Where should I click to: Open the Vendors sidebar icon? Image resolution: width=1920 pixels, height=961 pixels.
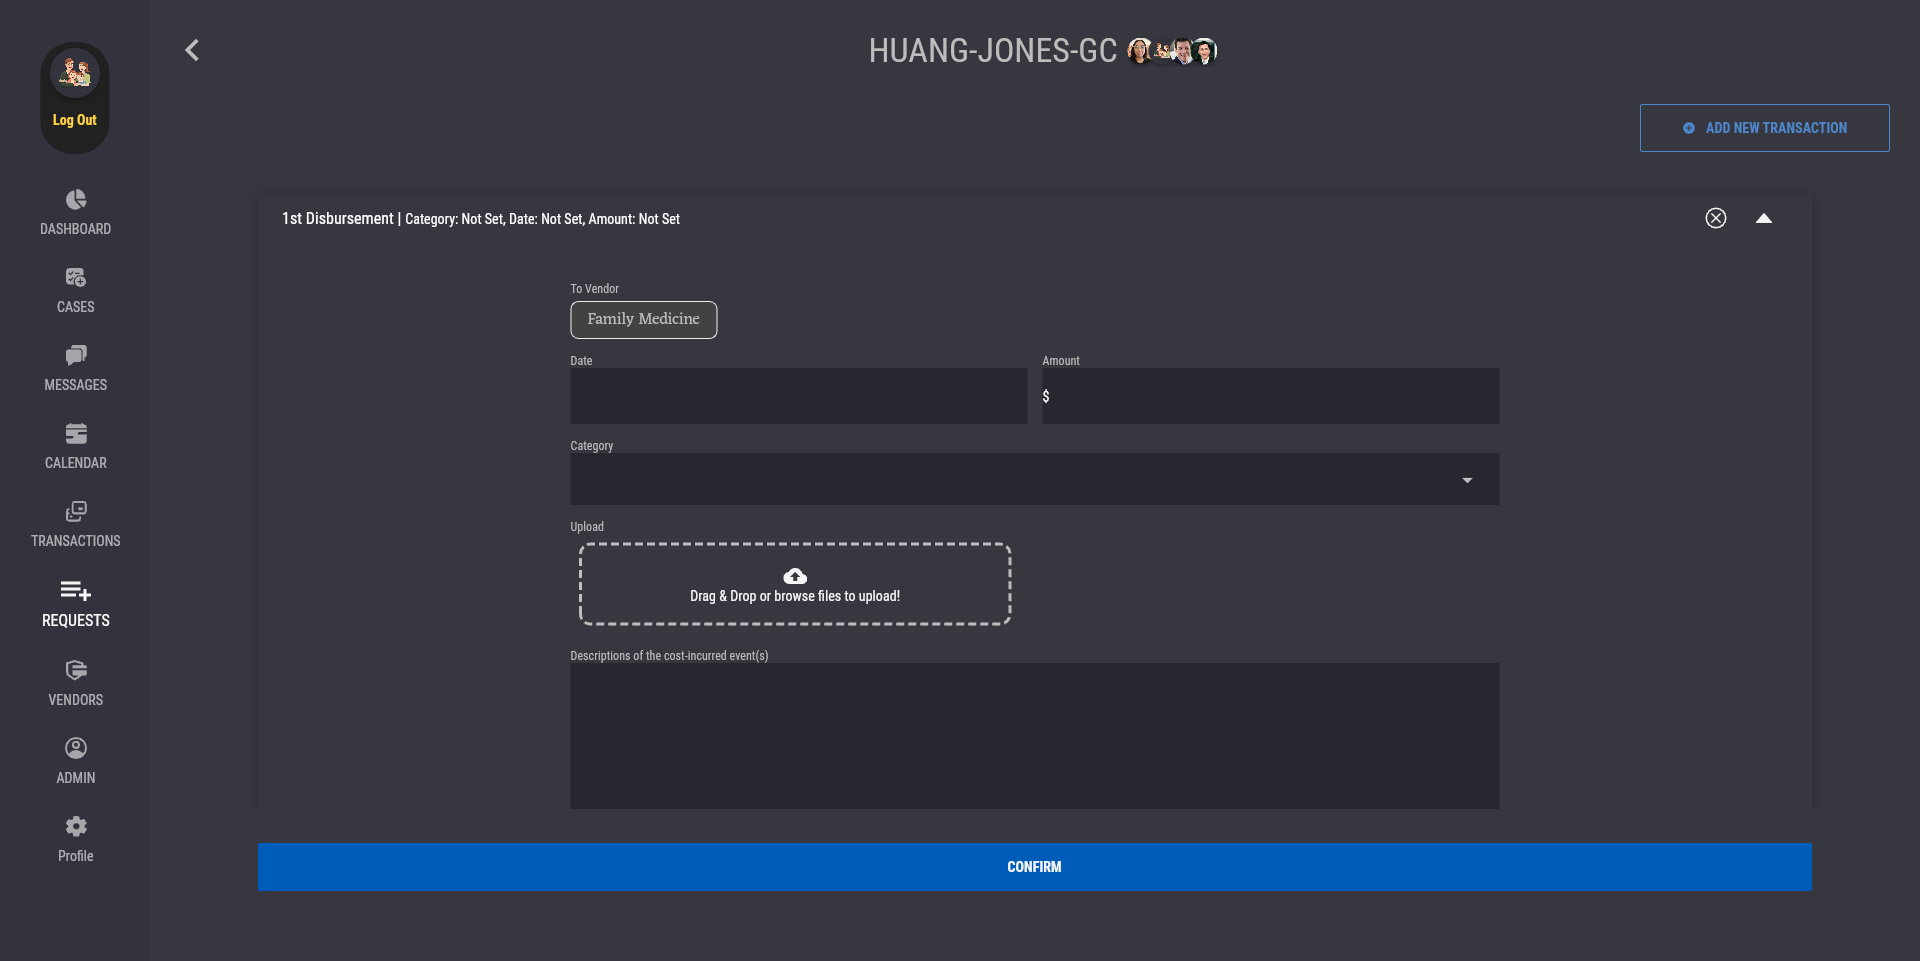pos(76,671)
